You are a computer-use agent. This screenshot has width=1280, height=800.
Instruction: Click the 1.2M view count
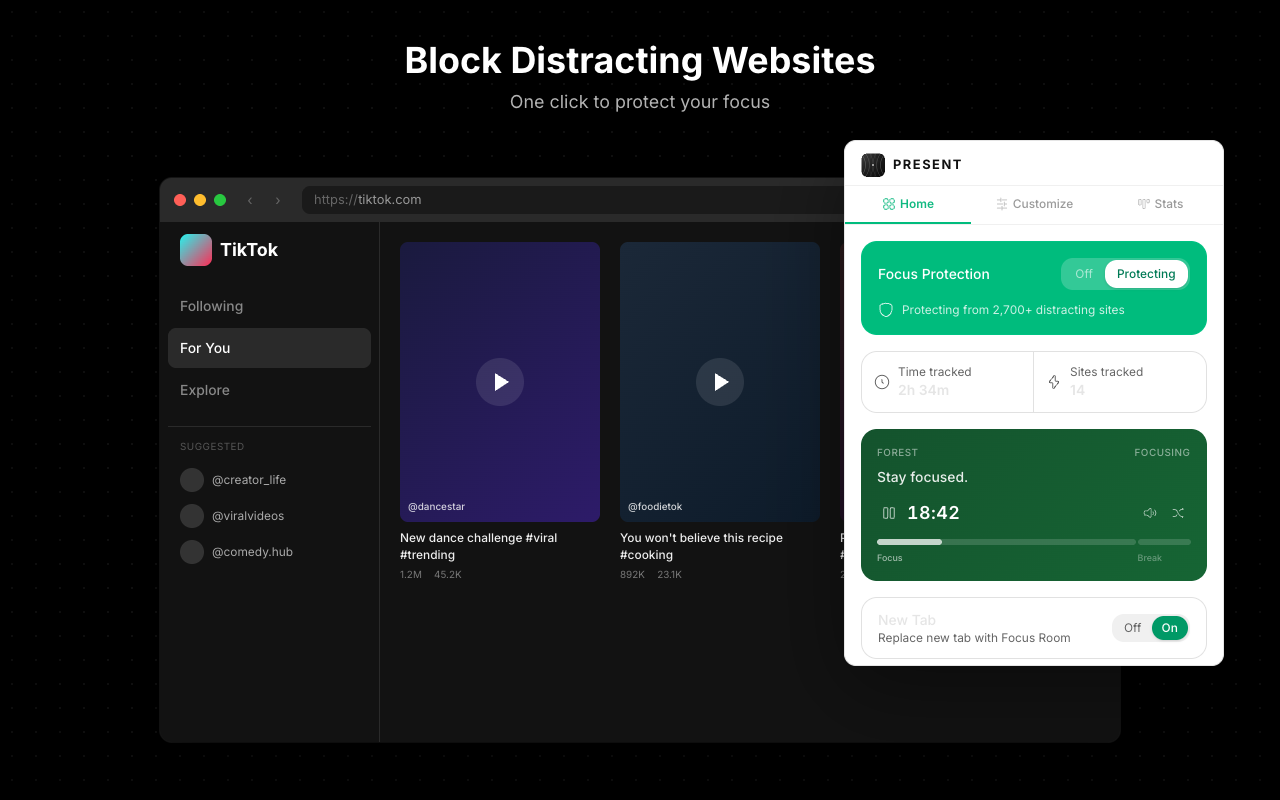click(x=411, y=575)
